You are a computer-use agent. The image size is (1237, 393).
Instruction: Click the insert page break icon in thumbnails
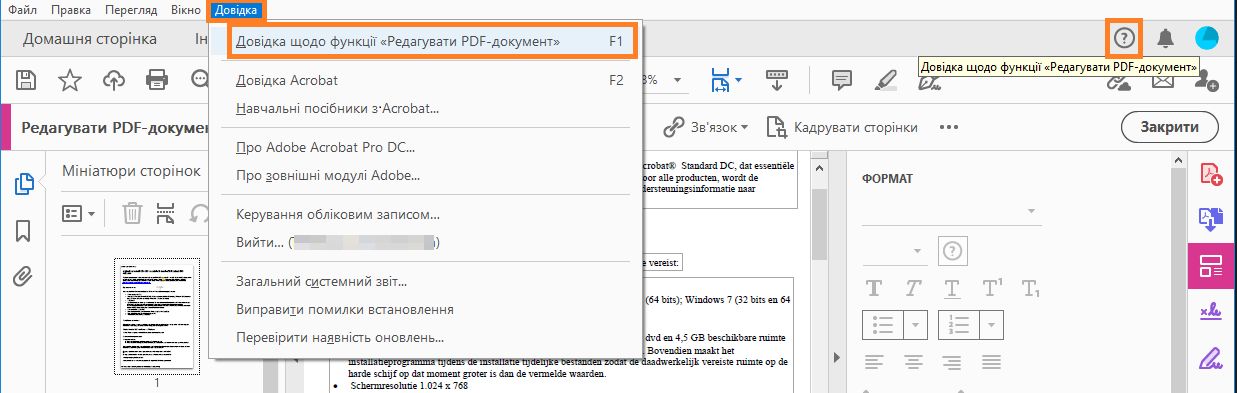(x=166, y=213)
